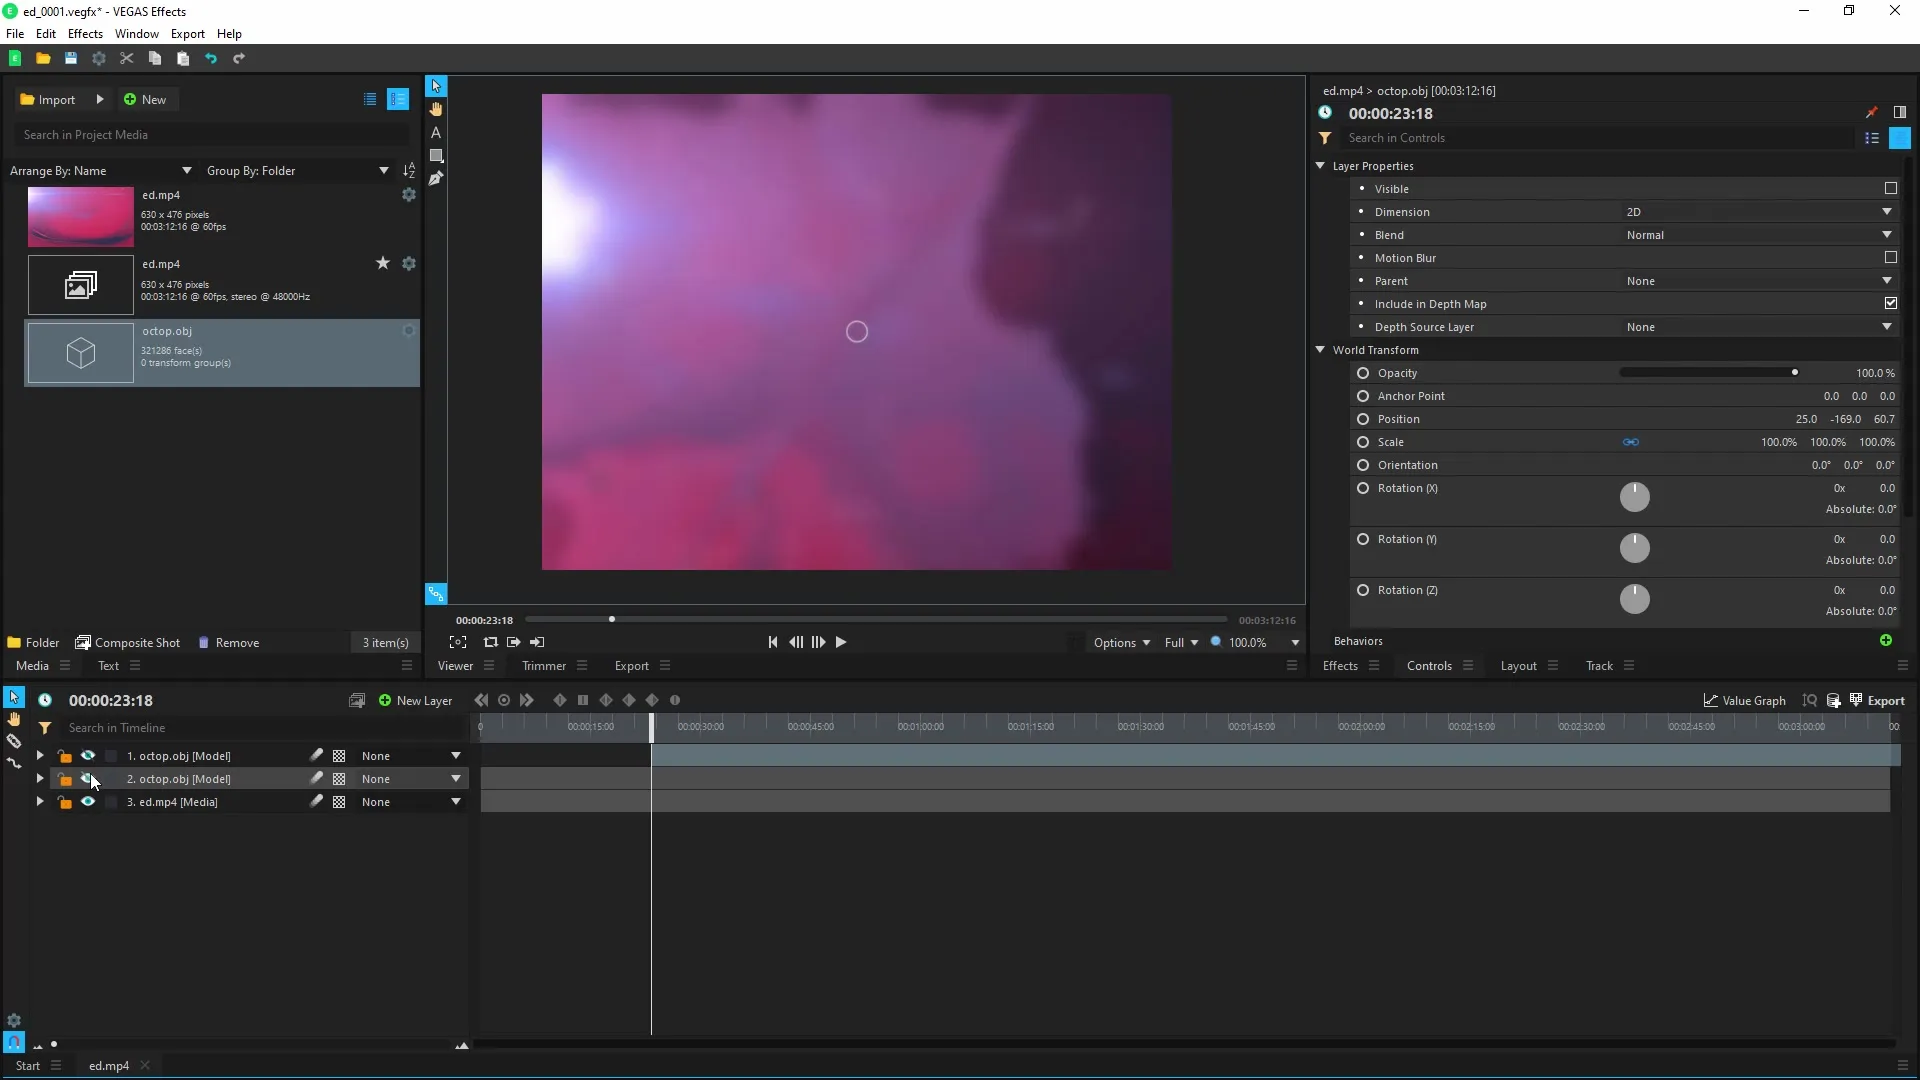Click the Undo arrow icon
The width and height of the screenshot is (1920, 1080).
211,59
